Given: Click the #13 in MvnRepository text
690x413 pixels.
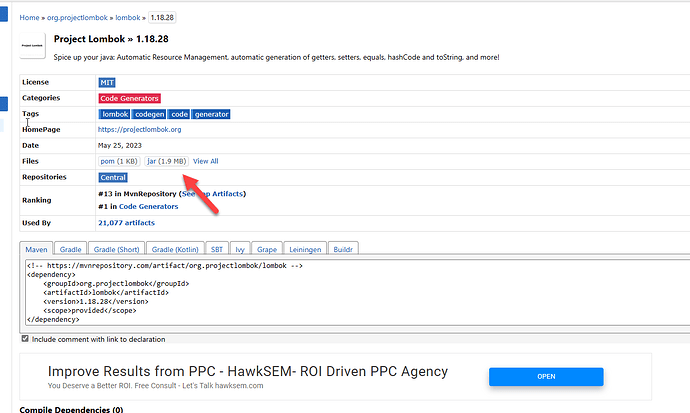Looking at the screenshot, I should click(137, 194).
